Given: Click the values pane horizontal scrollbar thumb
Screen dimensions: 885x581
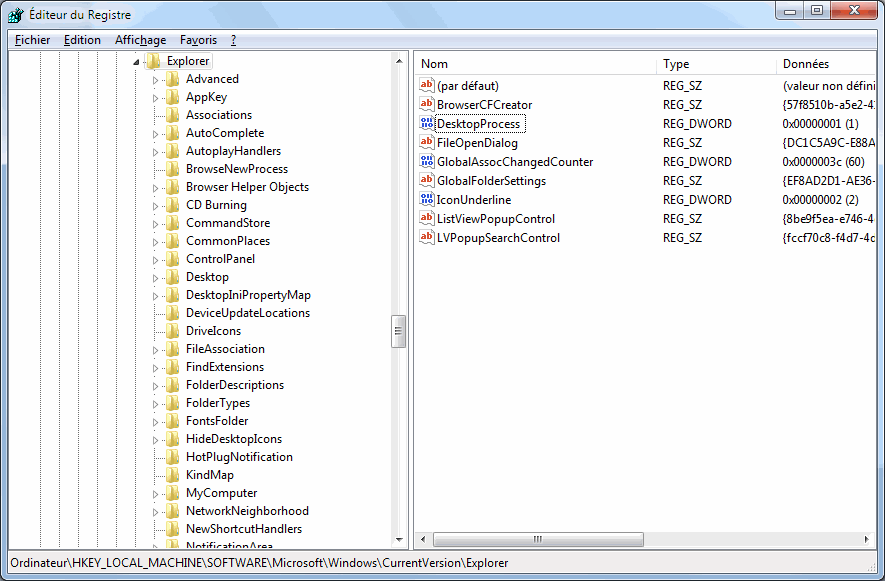Looking at the screenshot, I should tap(538, 540).
